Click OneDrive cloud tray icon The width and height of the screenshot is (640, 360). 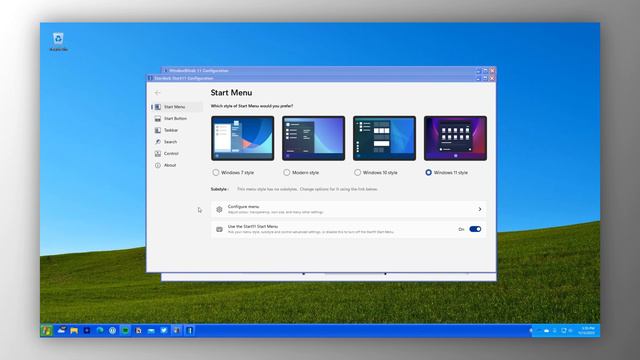pos(547,331)
